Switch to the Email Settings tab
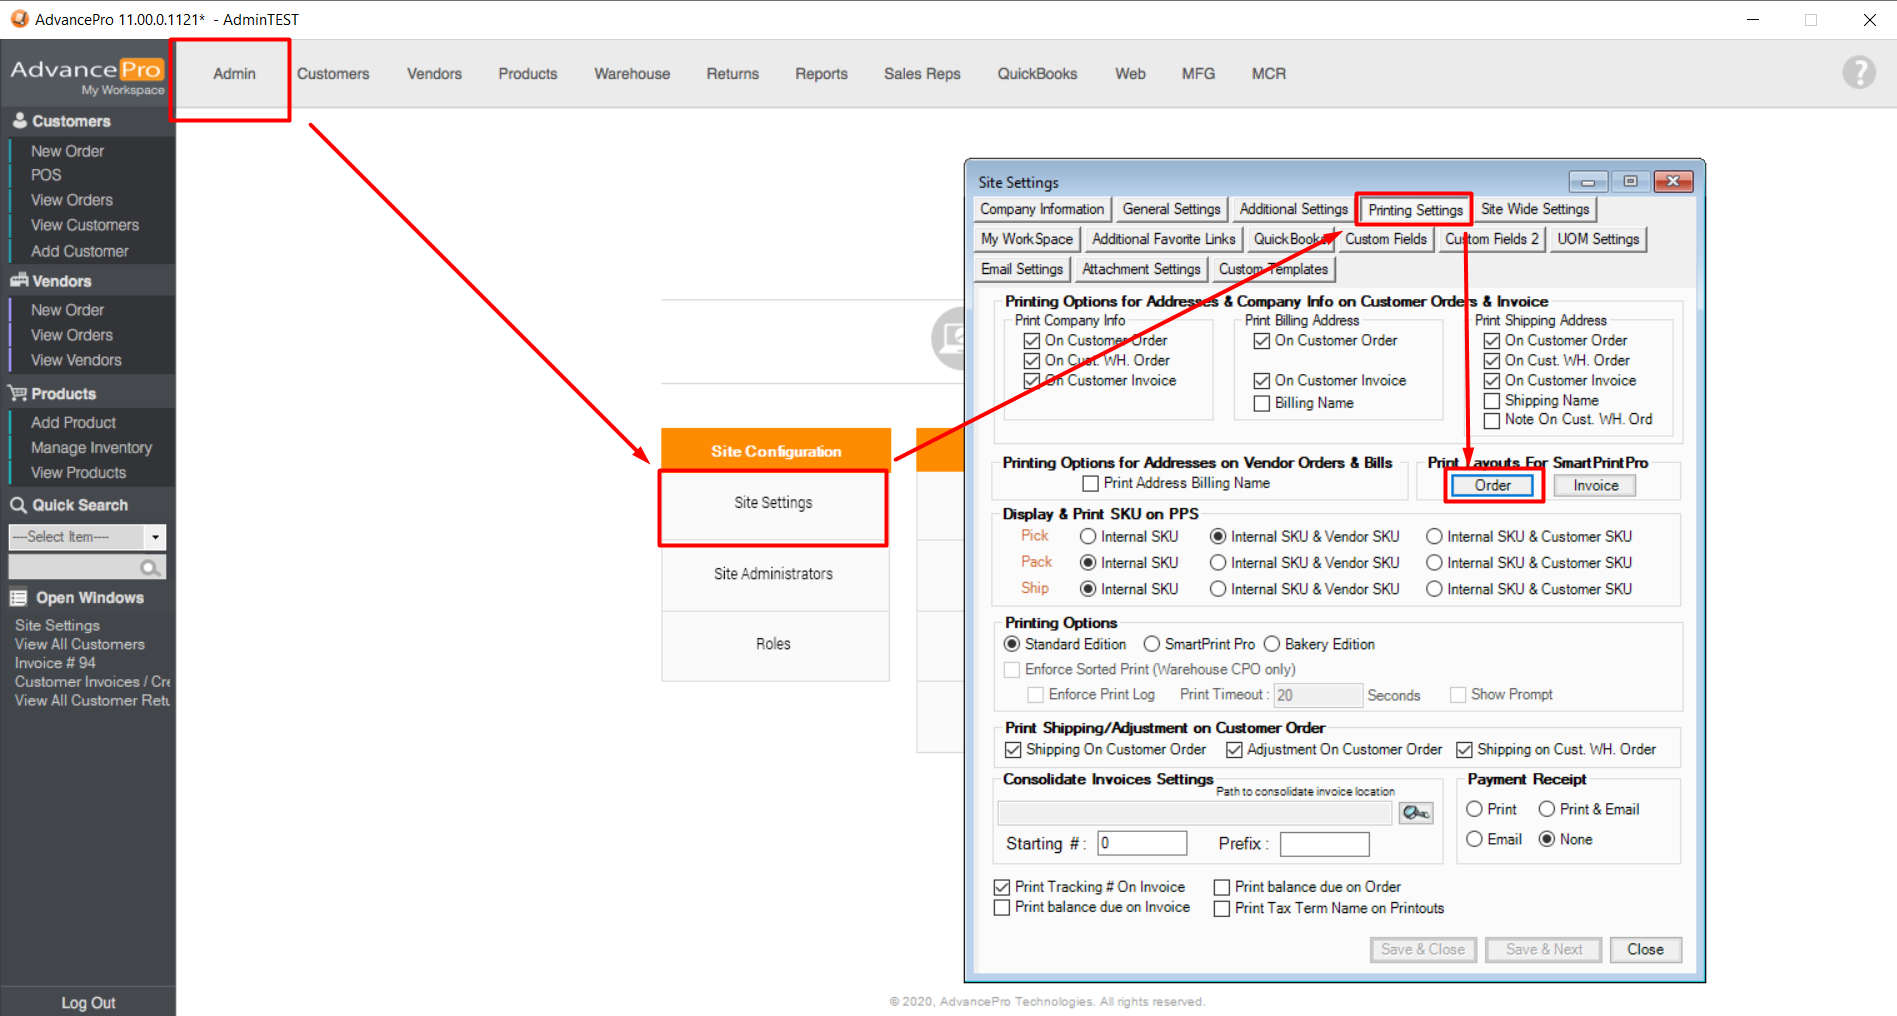This screenshot has width=1897, height=1016. (x=1021, y=269)
